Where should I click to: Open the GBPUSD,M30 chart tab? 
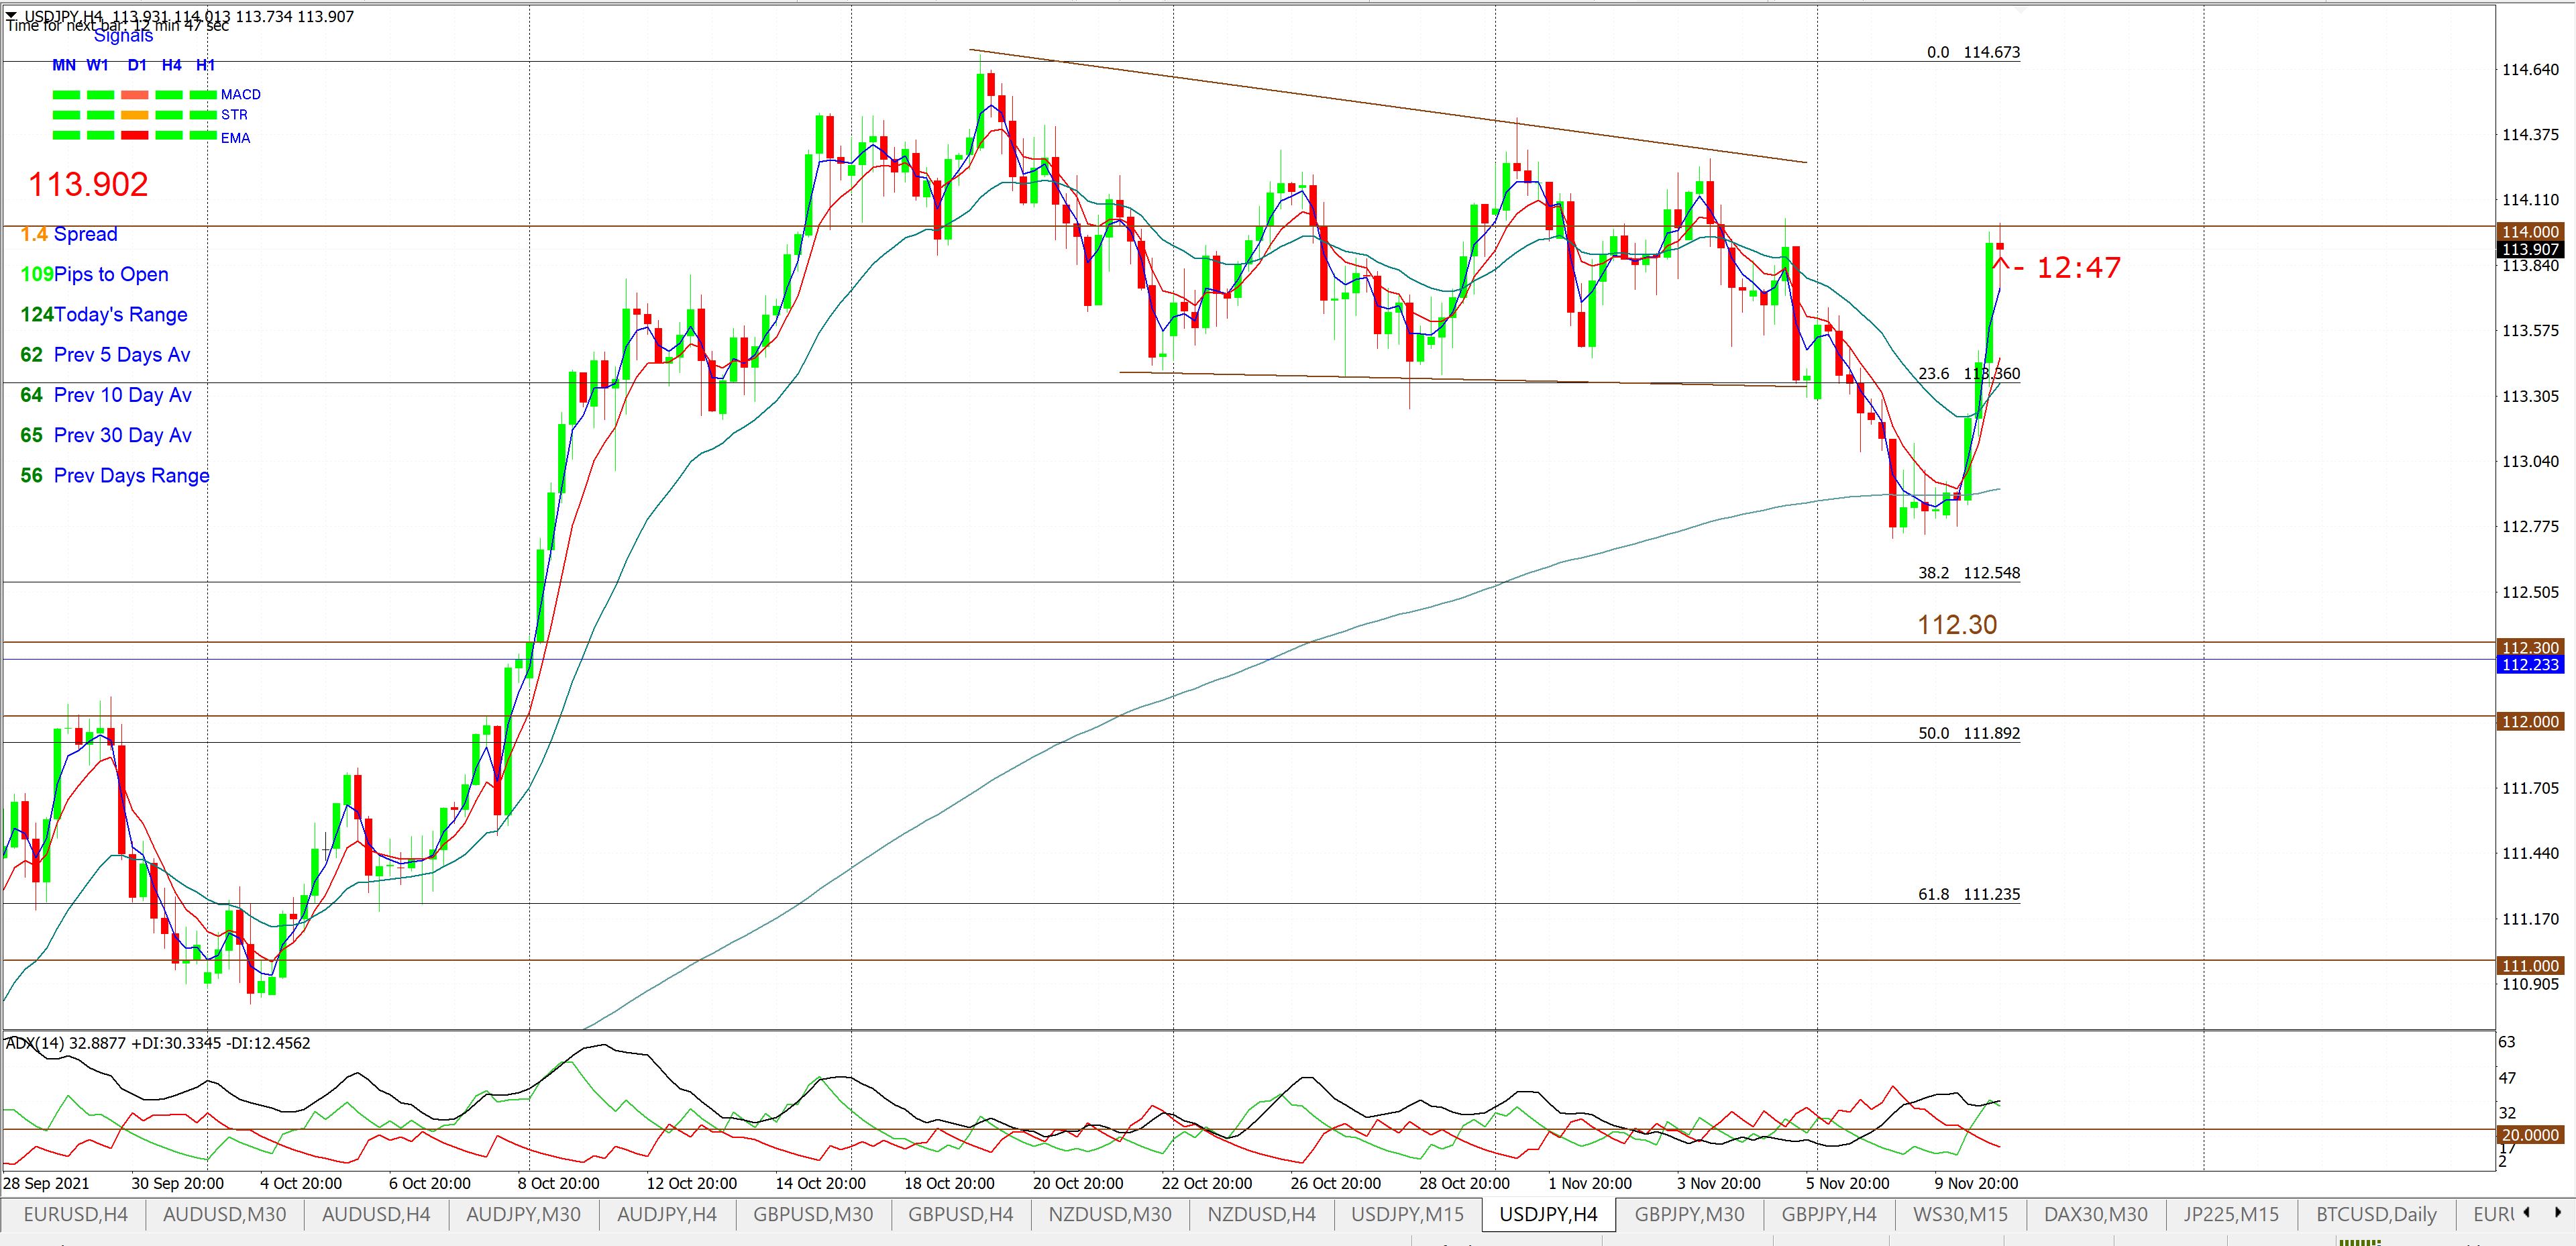click(813, 1214)
